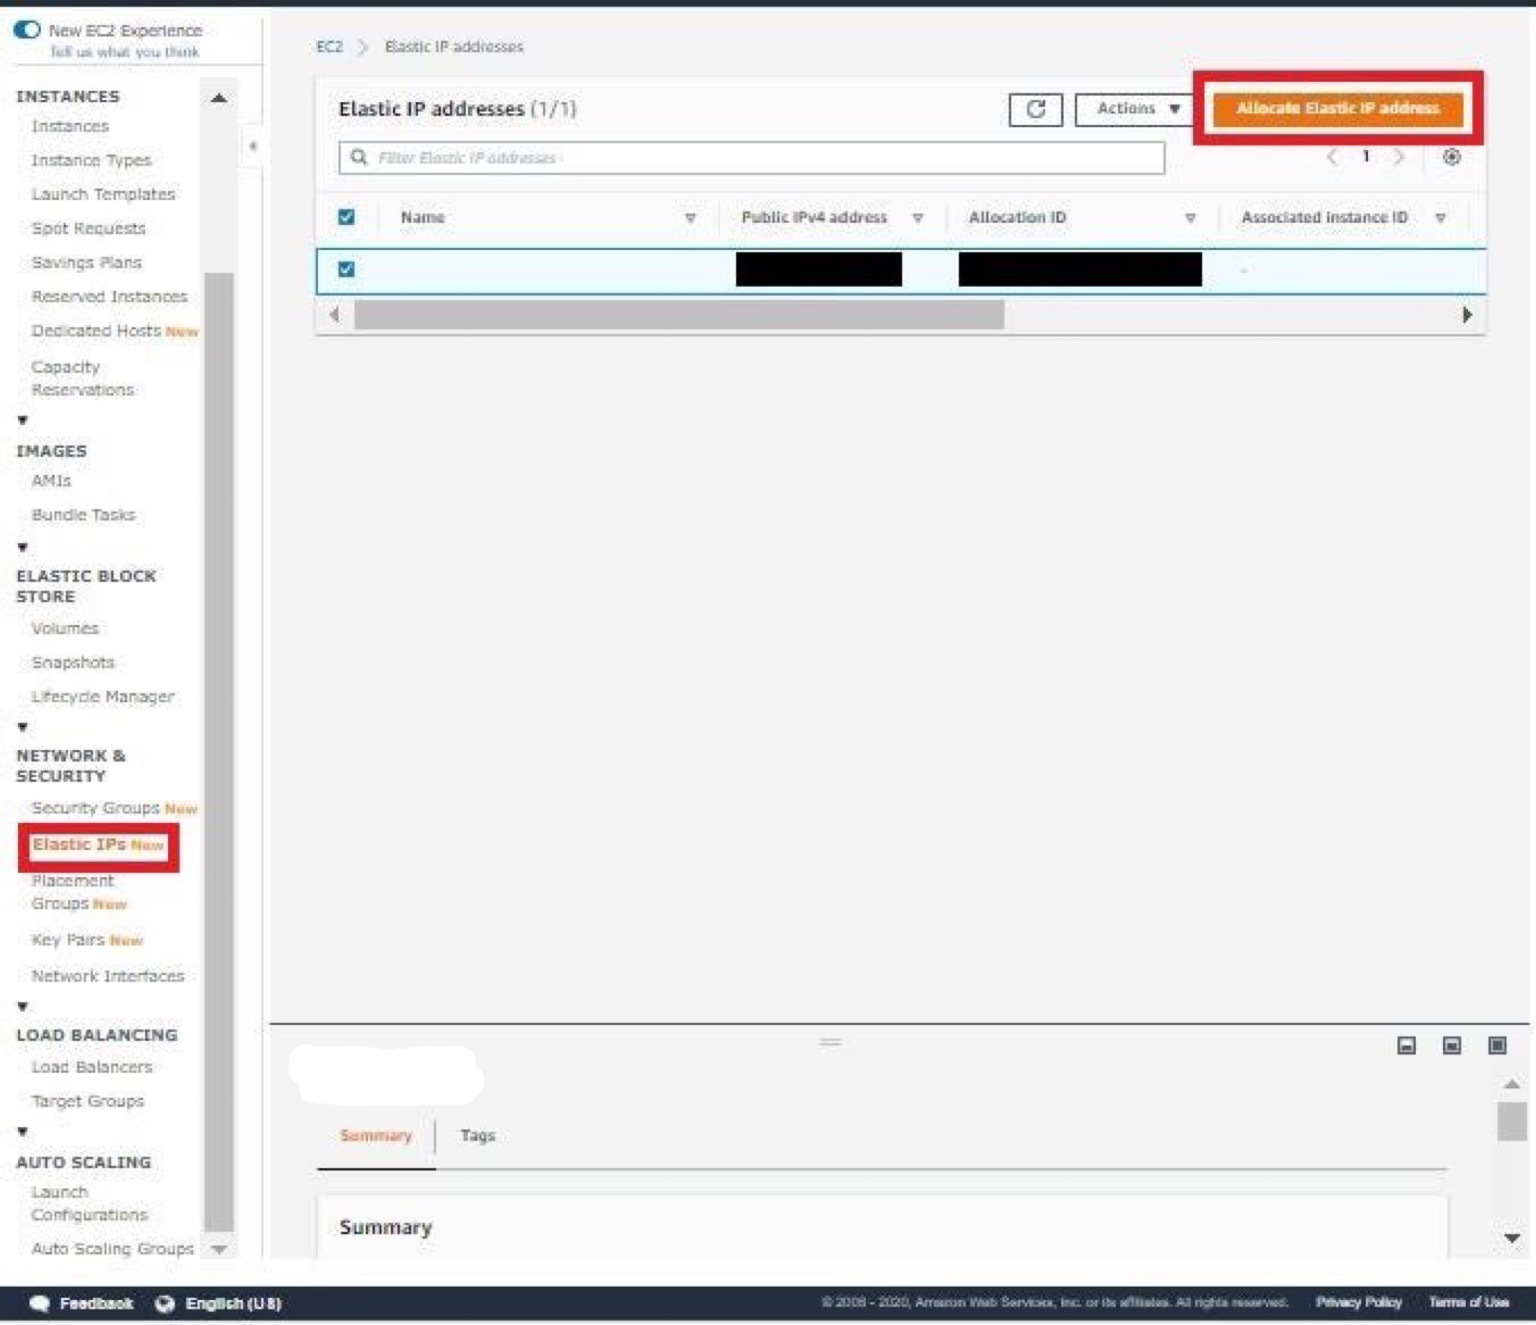1536x1325 pixels.
Task: Open Instance Types in sidebar
Action: 91,160
